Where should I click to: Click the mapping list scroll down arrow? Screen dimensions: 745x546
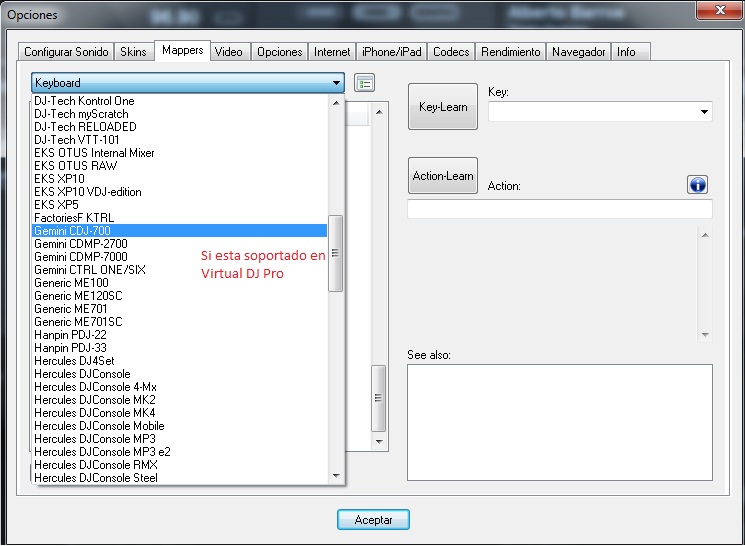[x=379, y=441]
